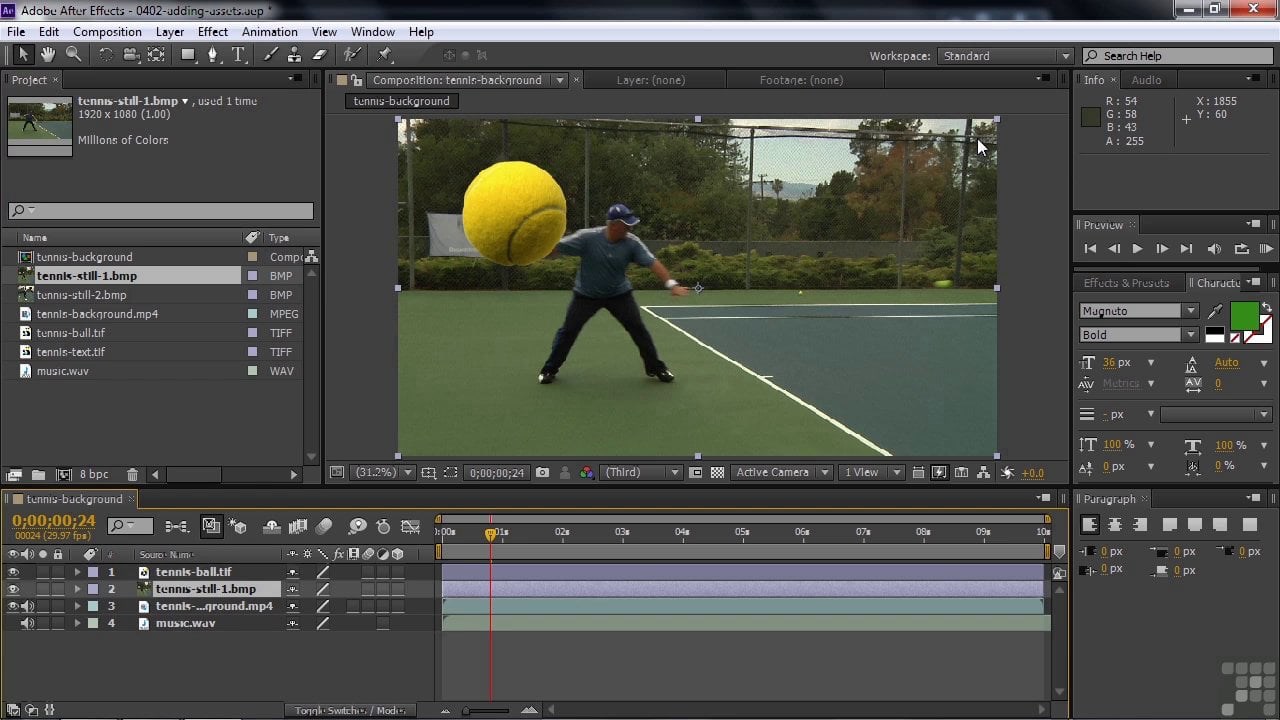Activate the Clone Stamp tool
The width and height of the screenshot is (1280, 720).
pos(292,55)
